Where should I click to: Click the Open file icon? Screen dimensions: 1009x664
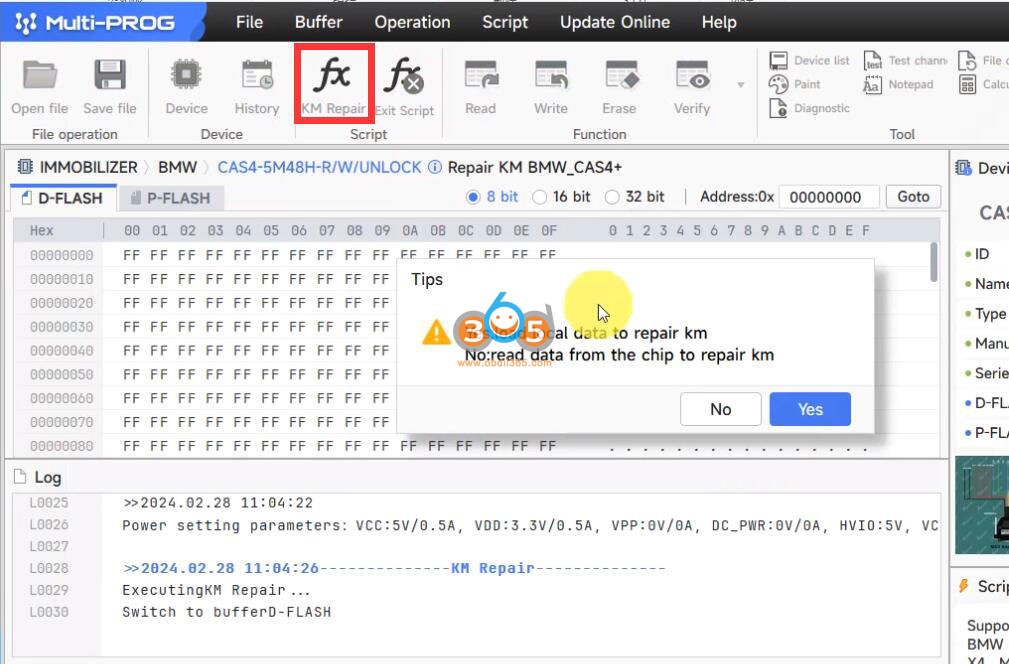(40, 75)
